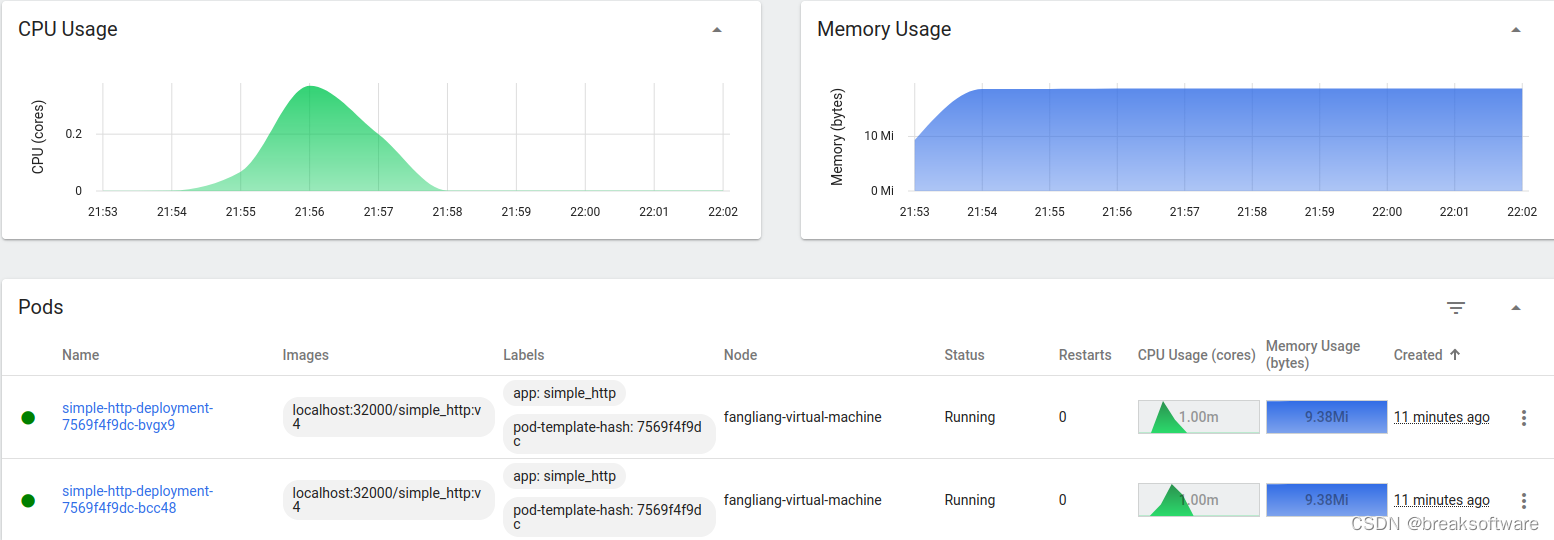
Task: Click the Pods section title
Action: point(41,308)
